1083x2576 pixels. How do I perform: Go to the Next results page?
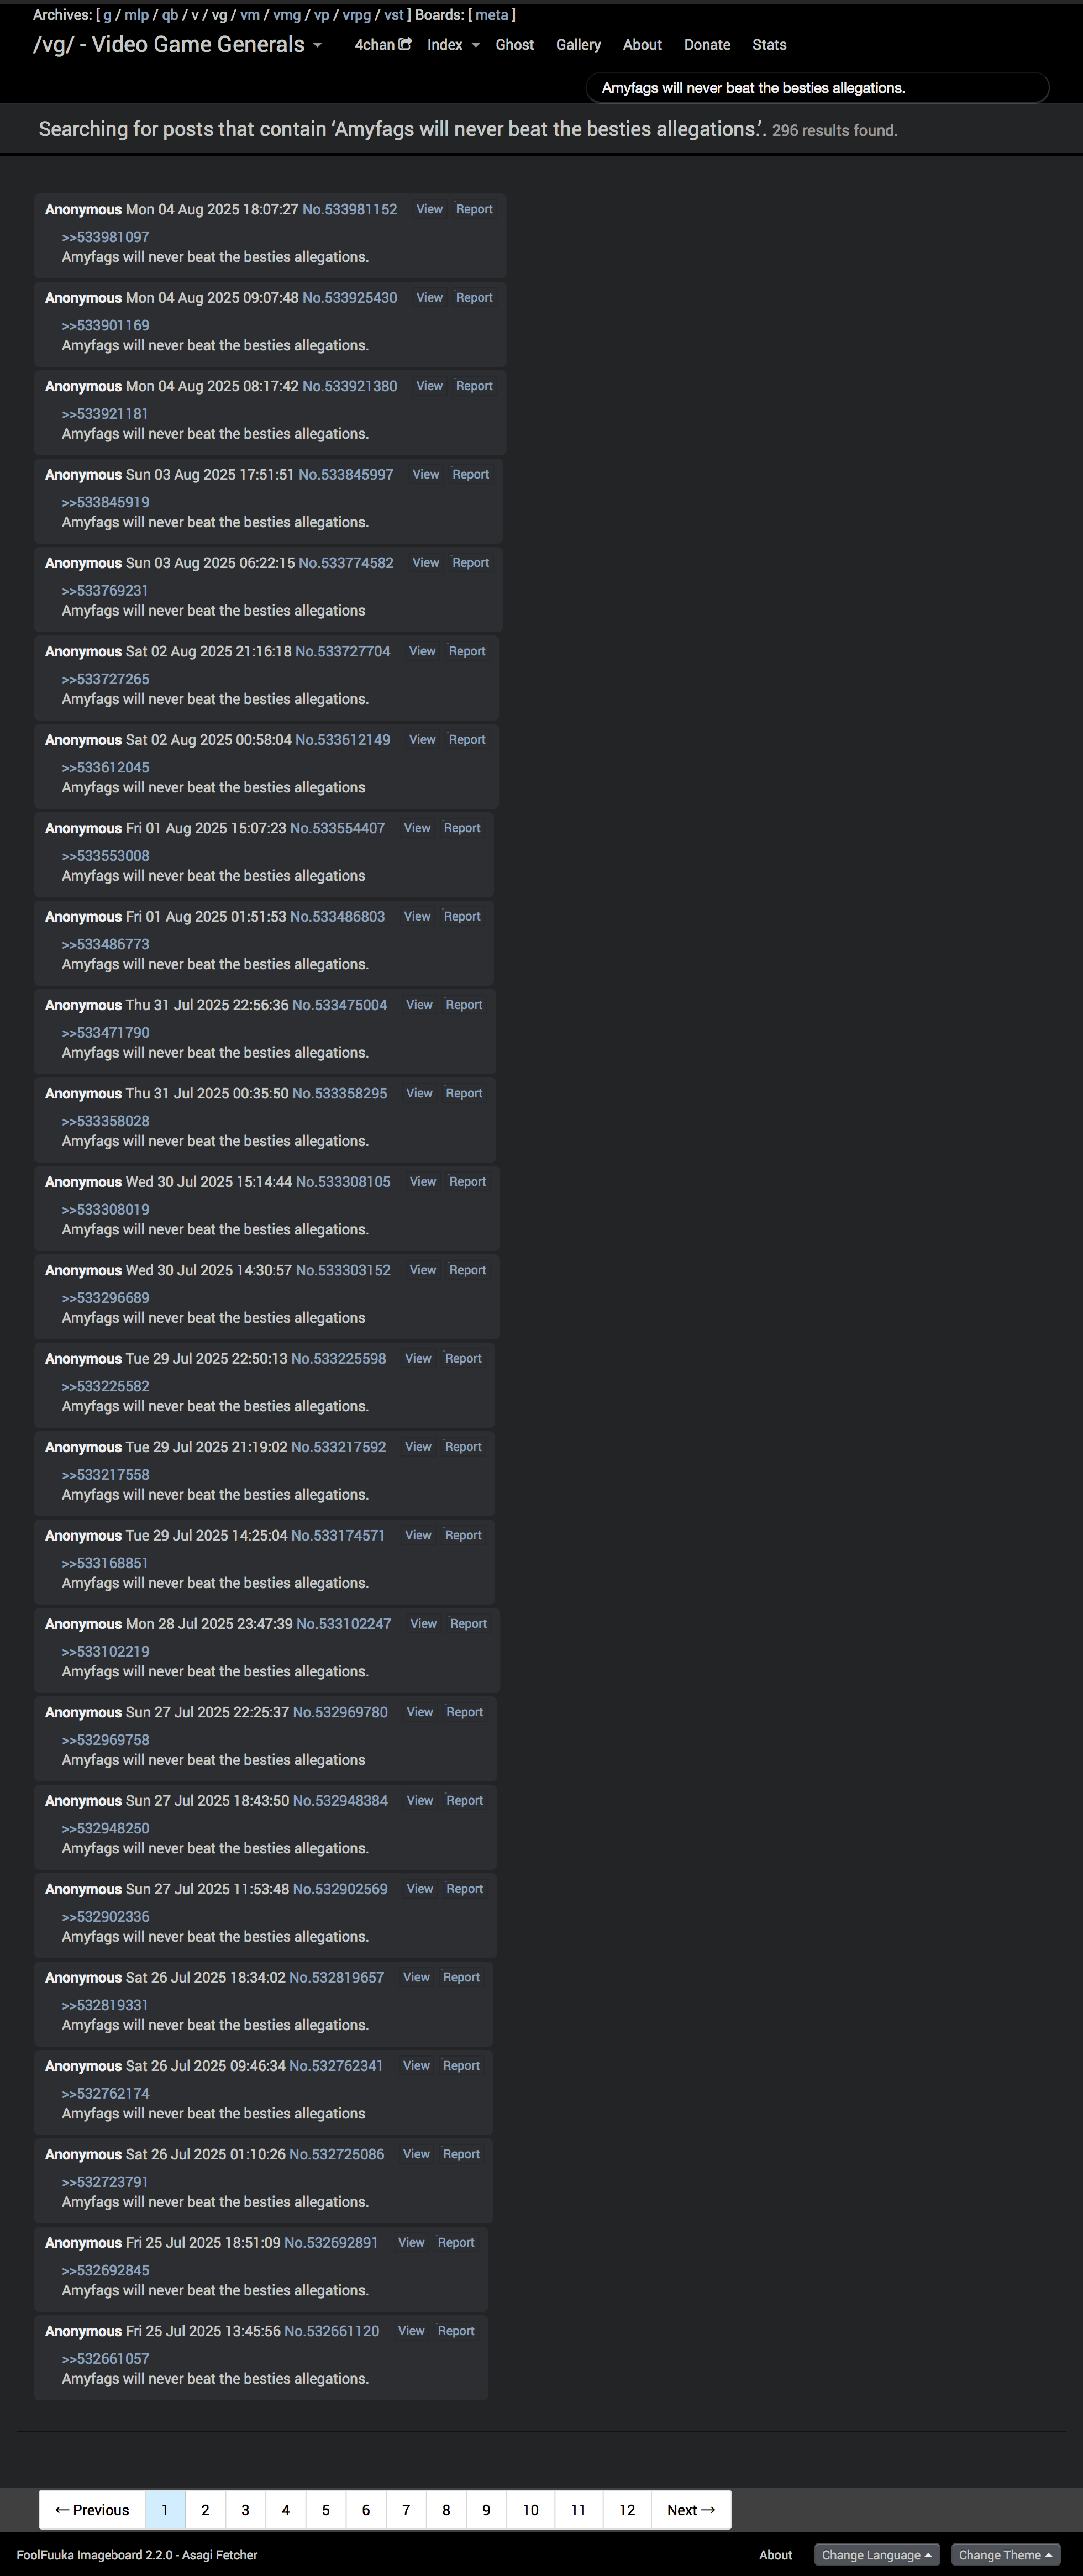point(691,2510)
